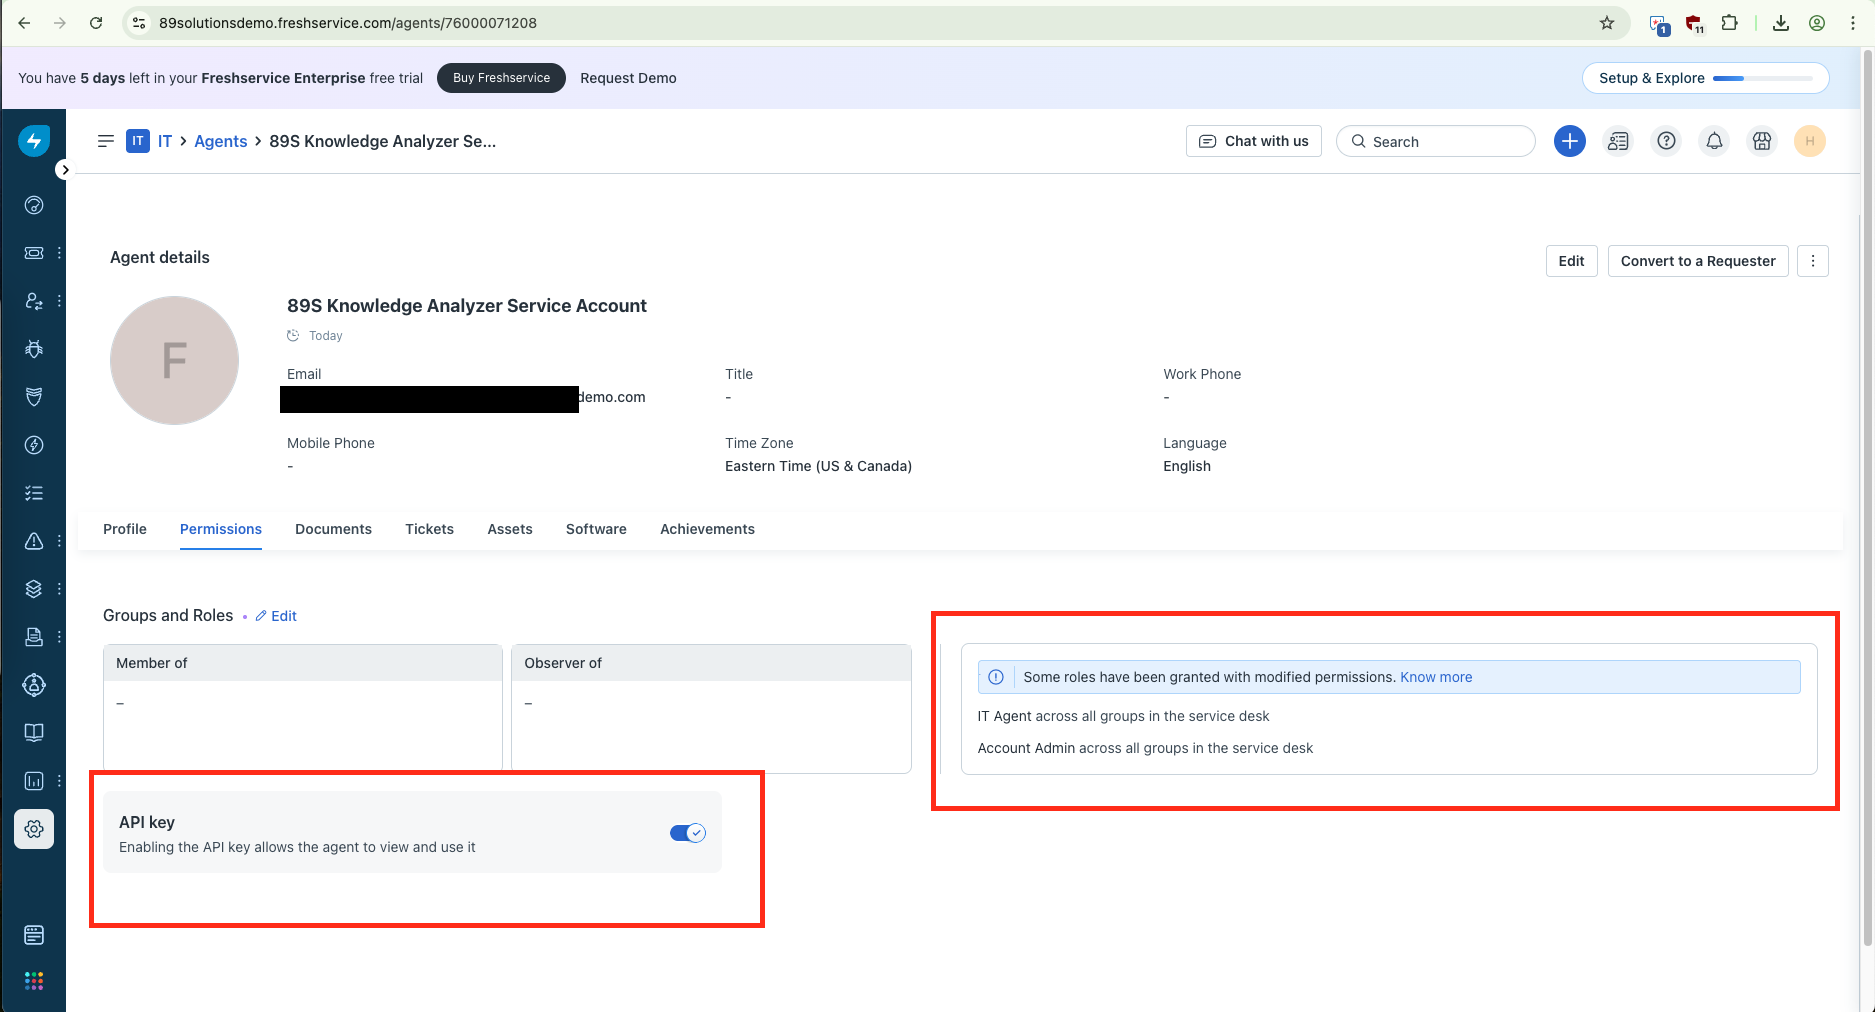
Task: Click Chat with us button
Action: [x=1254, y=141]
